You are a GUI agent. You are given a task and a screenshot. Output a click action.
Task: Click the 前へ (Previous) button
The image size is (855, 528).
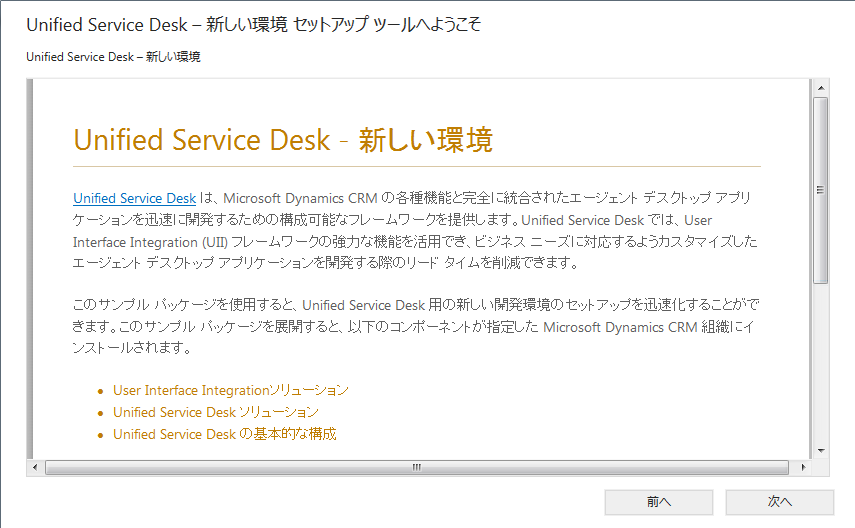tap(659, 502)
